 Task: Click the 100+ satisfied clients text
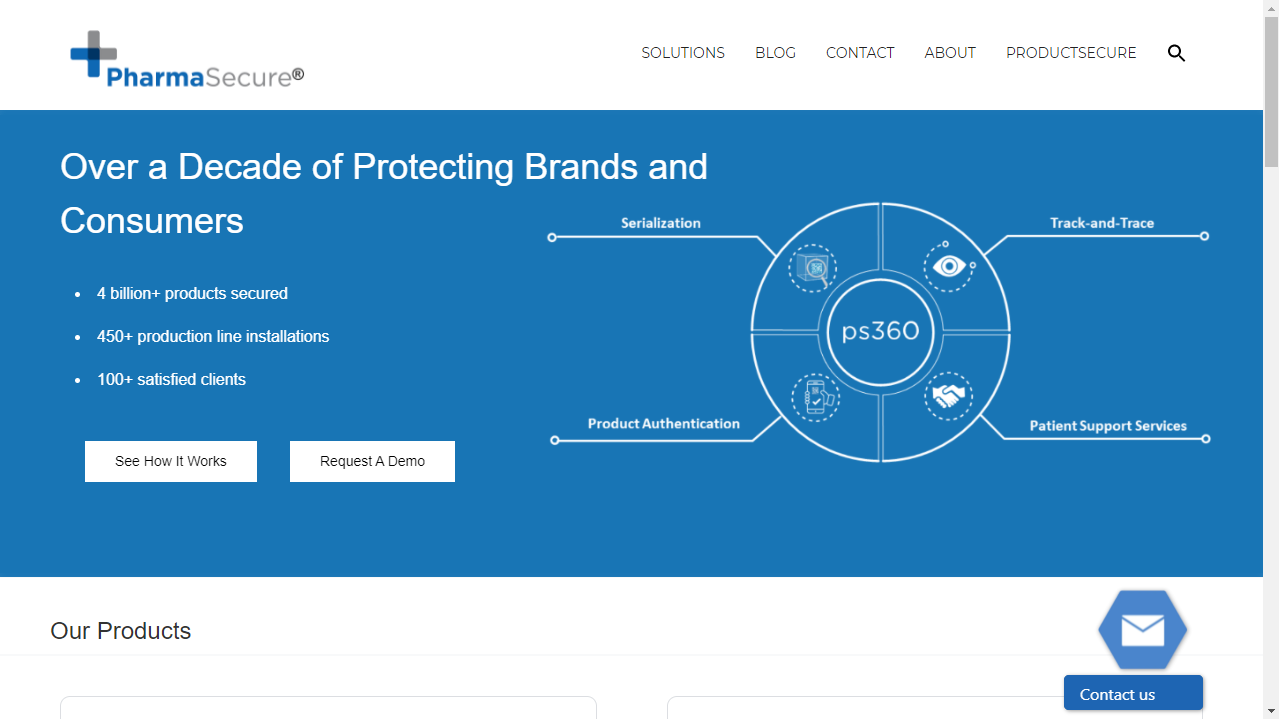click(171, 379)
